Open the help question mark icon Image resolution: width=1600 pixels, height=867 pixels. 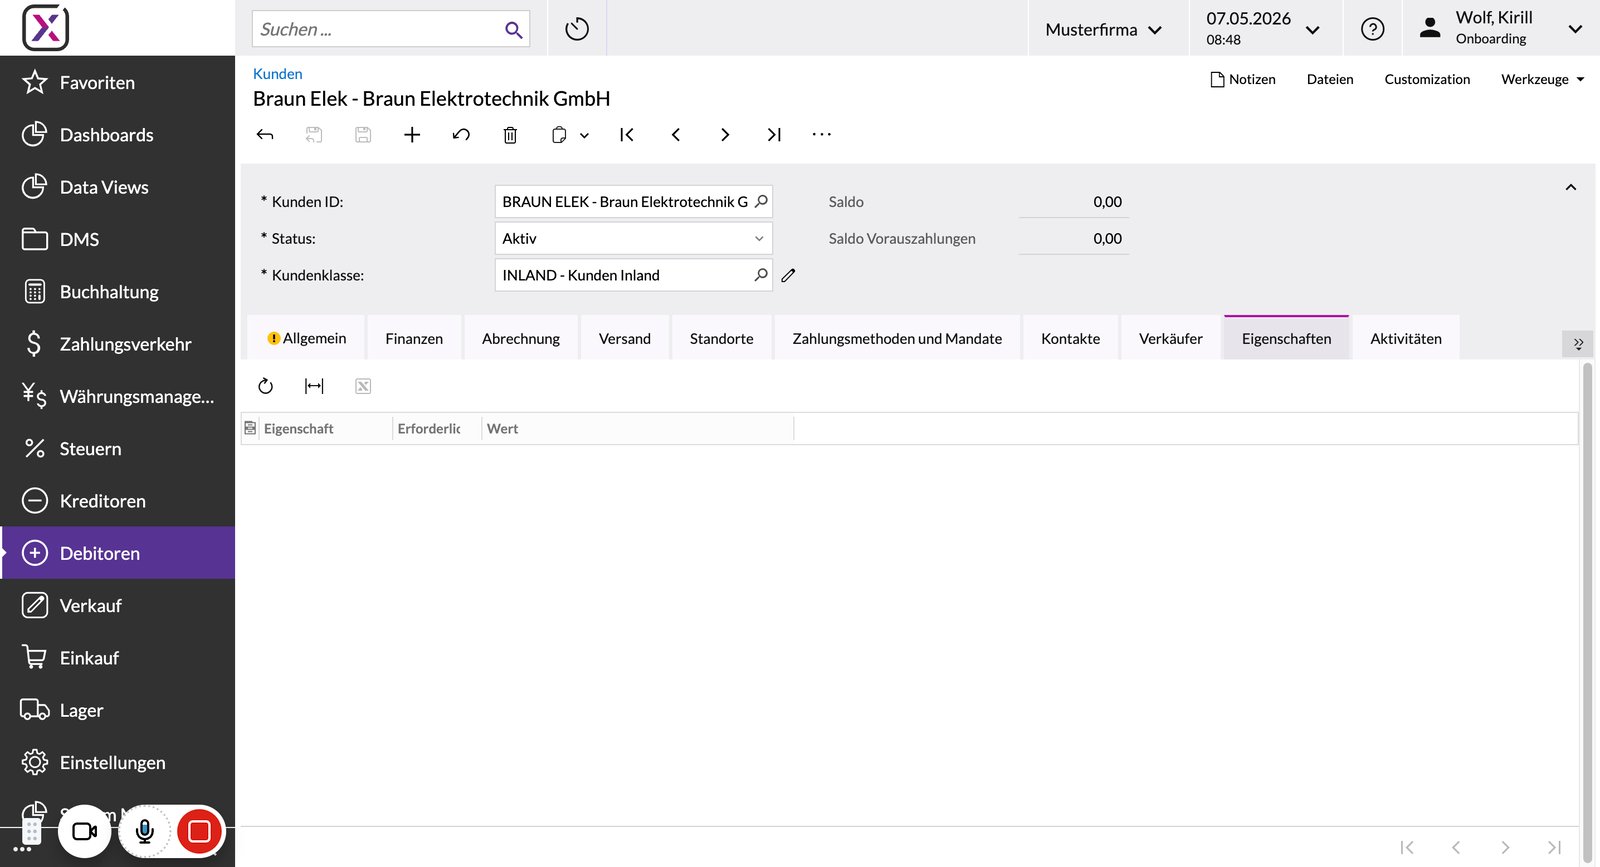pyautogui.click(x=1373, y=29)
